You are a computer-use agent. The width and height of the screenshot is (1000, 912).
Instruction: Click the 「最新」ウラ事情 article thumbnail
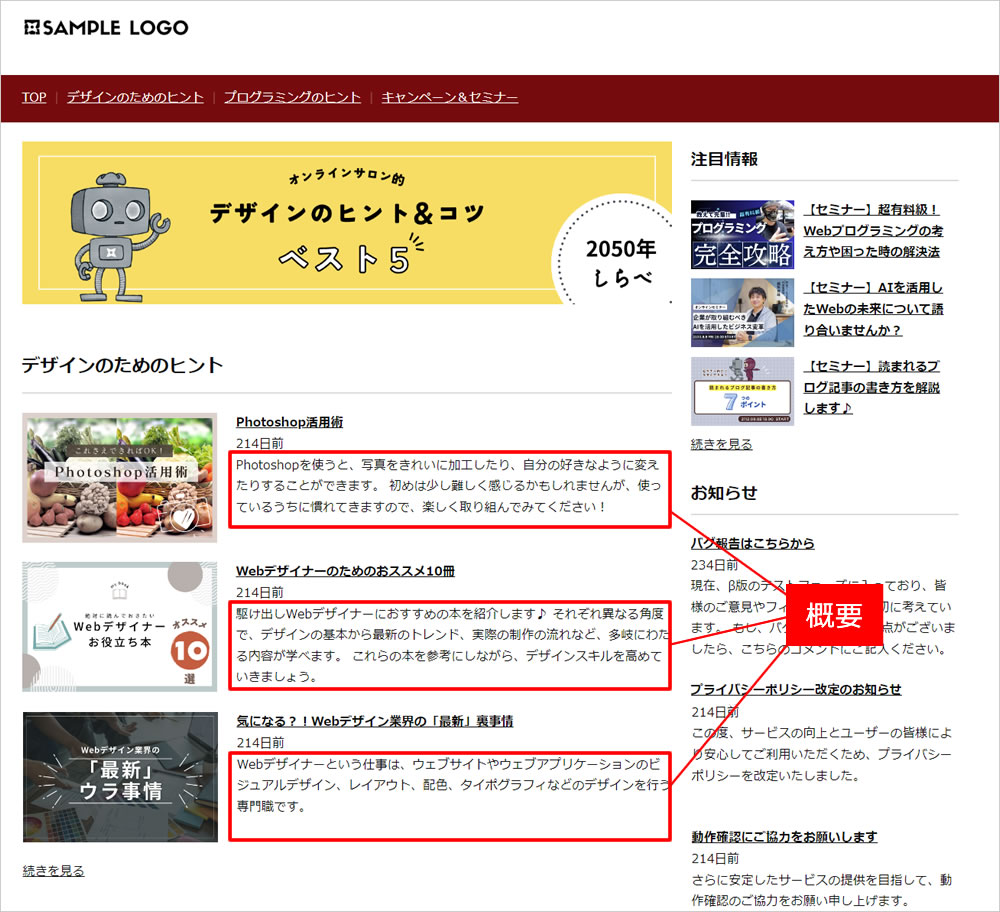point(119,777)
